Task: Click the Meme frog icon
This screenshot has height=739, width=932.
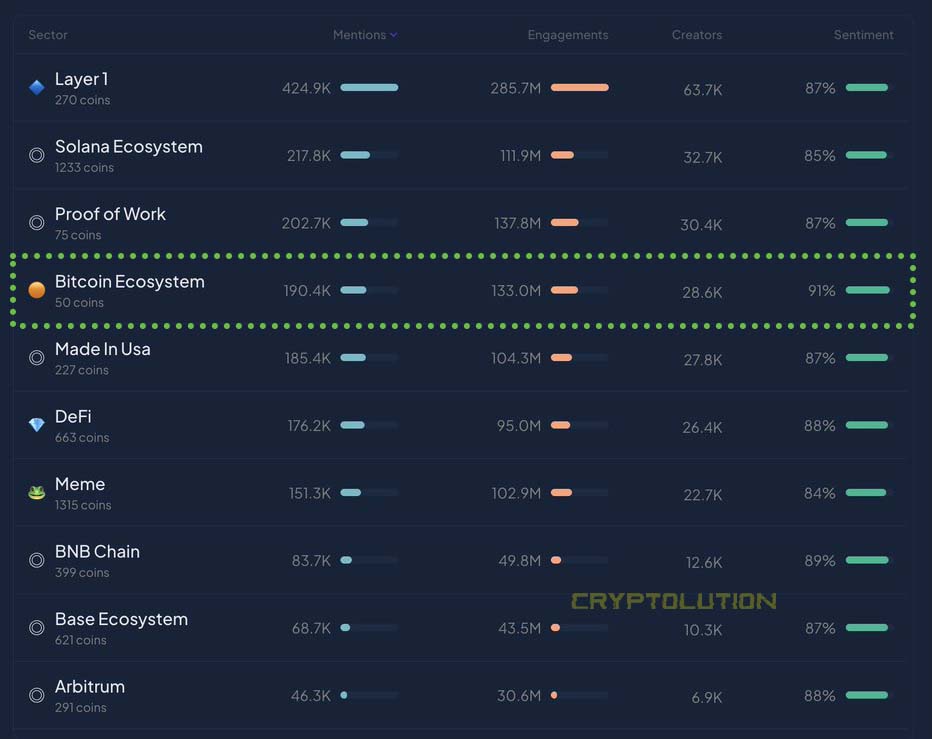Action: tap(37, 492)
